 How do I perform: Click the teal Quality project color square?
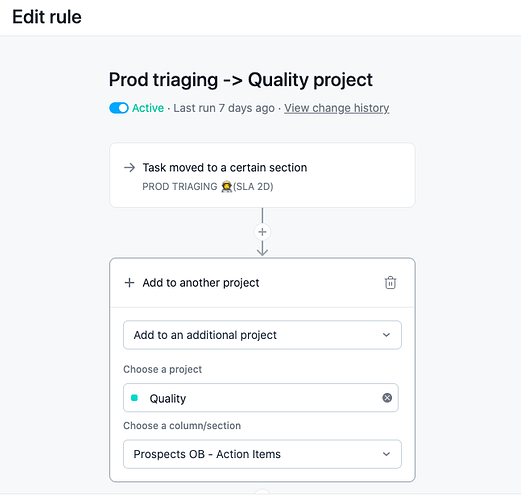click(134, 398)
